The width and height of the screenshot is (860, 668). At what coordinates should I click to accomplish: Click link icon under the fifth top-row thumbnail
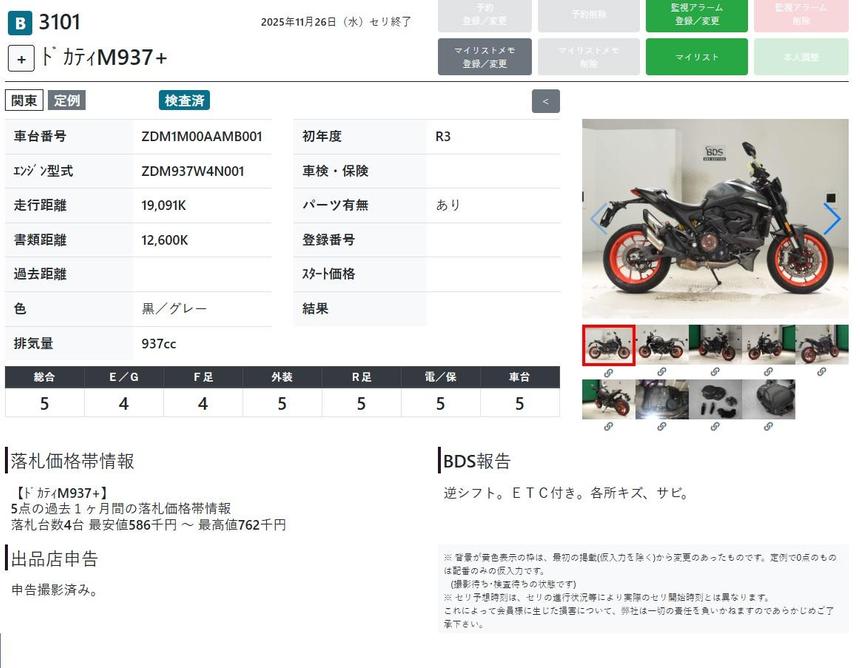click(x=822, y=372)
